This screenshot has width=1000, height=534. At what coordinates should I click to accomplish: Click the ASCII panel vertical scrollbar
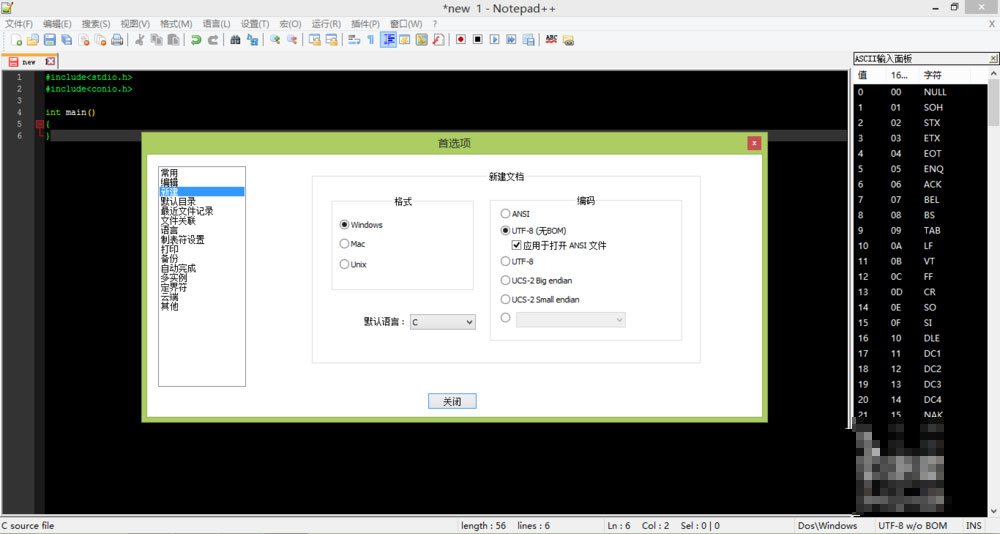994,293
